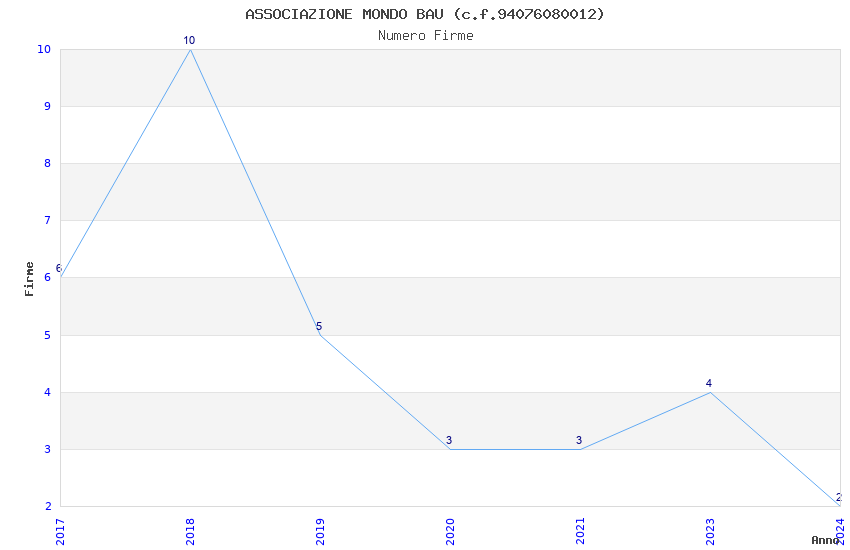Select the 2021 x-axis year label
Image resolution: width=850 pixels, height=550 pixels.
[581, 532]
